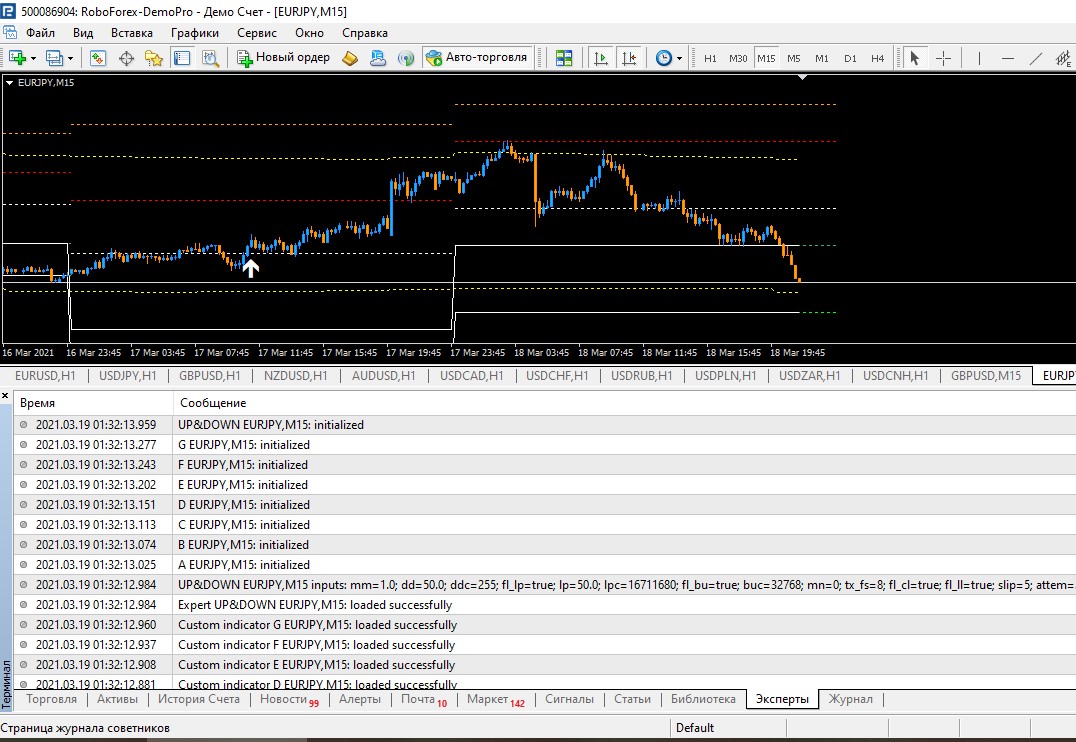This screenshot has width=1076, height=742.
Task: Click the chart shift marker triangle
Action: tap(802, 78)
